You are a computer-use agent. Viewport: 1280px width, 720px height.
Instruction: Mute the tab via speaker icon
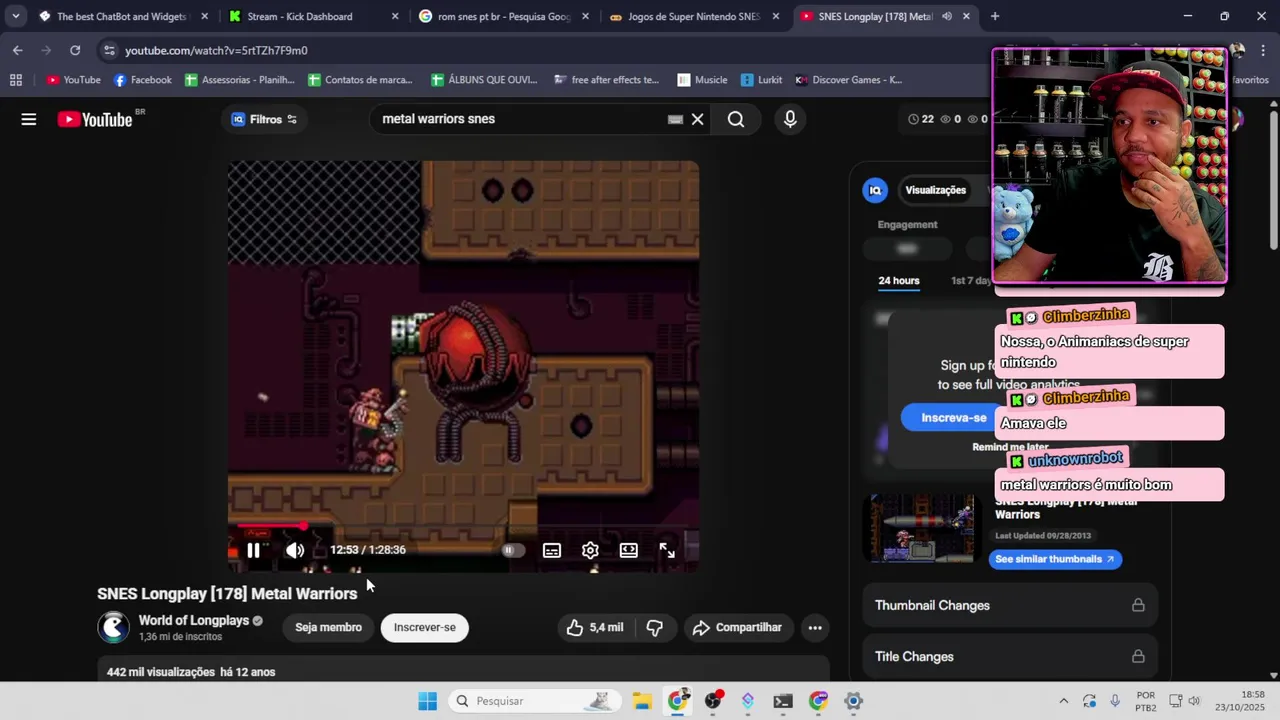[x=946, y=16]
